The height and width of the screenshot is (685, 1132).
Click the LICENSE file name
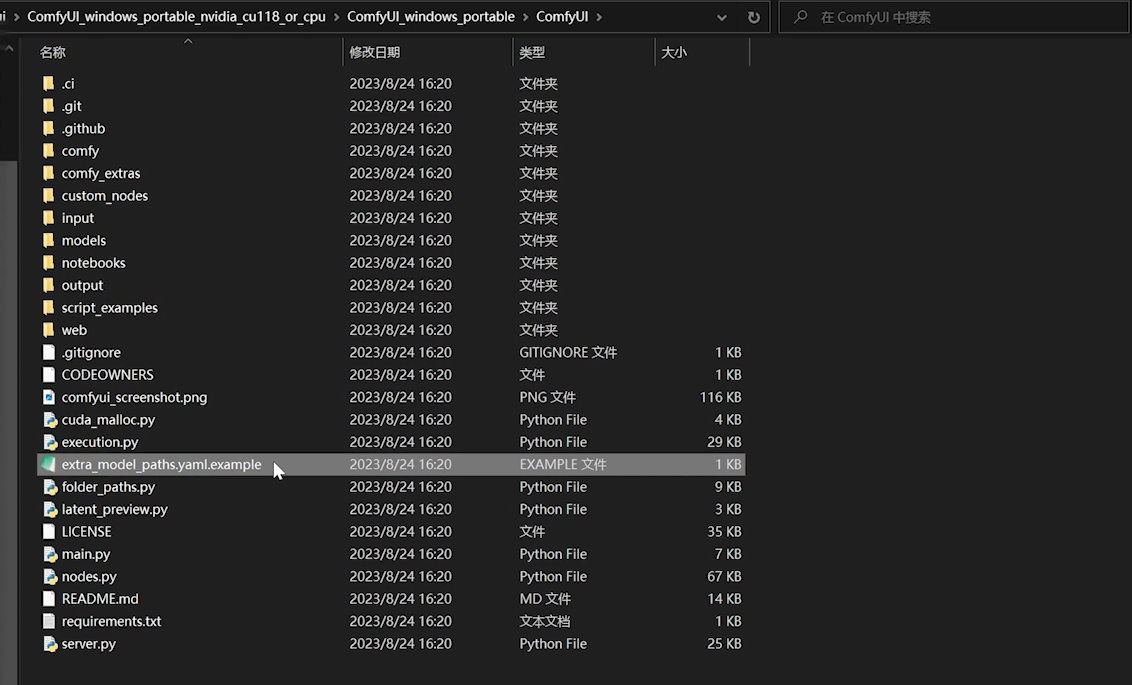point(87,532)
